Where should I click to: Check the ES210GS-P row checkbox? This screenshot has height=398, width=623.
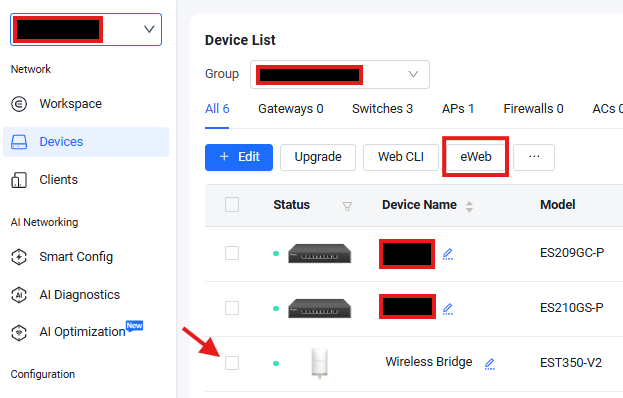coord(232,308)
